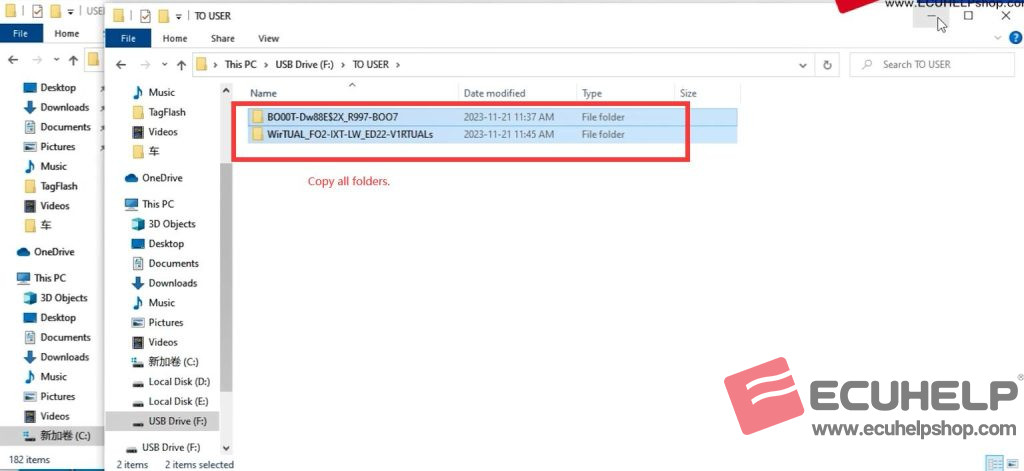The height and width of the screenshot is (471, 1024).
Task: Go back using the Back arrow in TO USER window
Action: coord(120,65)
